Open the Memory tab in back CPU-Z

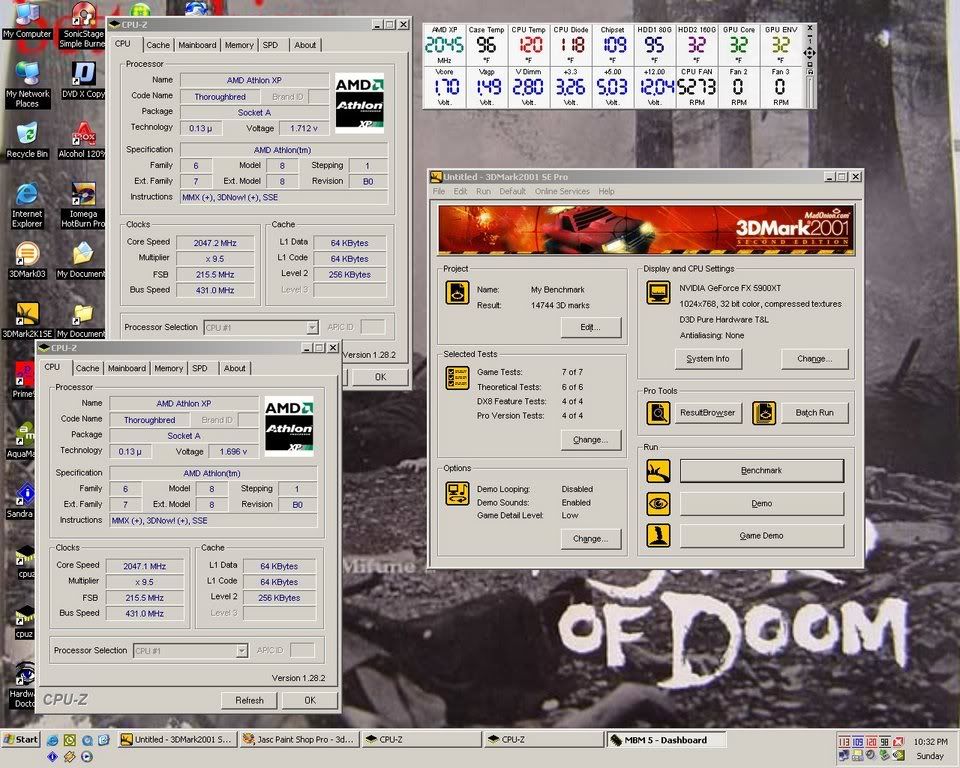[x=239, y=45]
